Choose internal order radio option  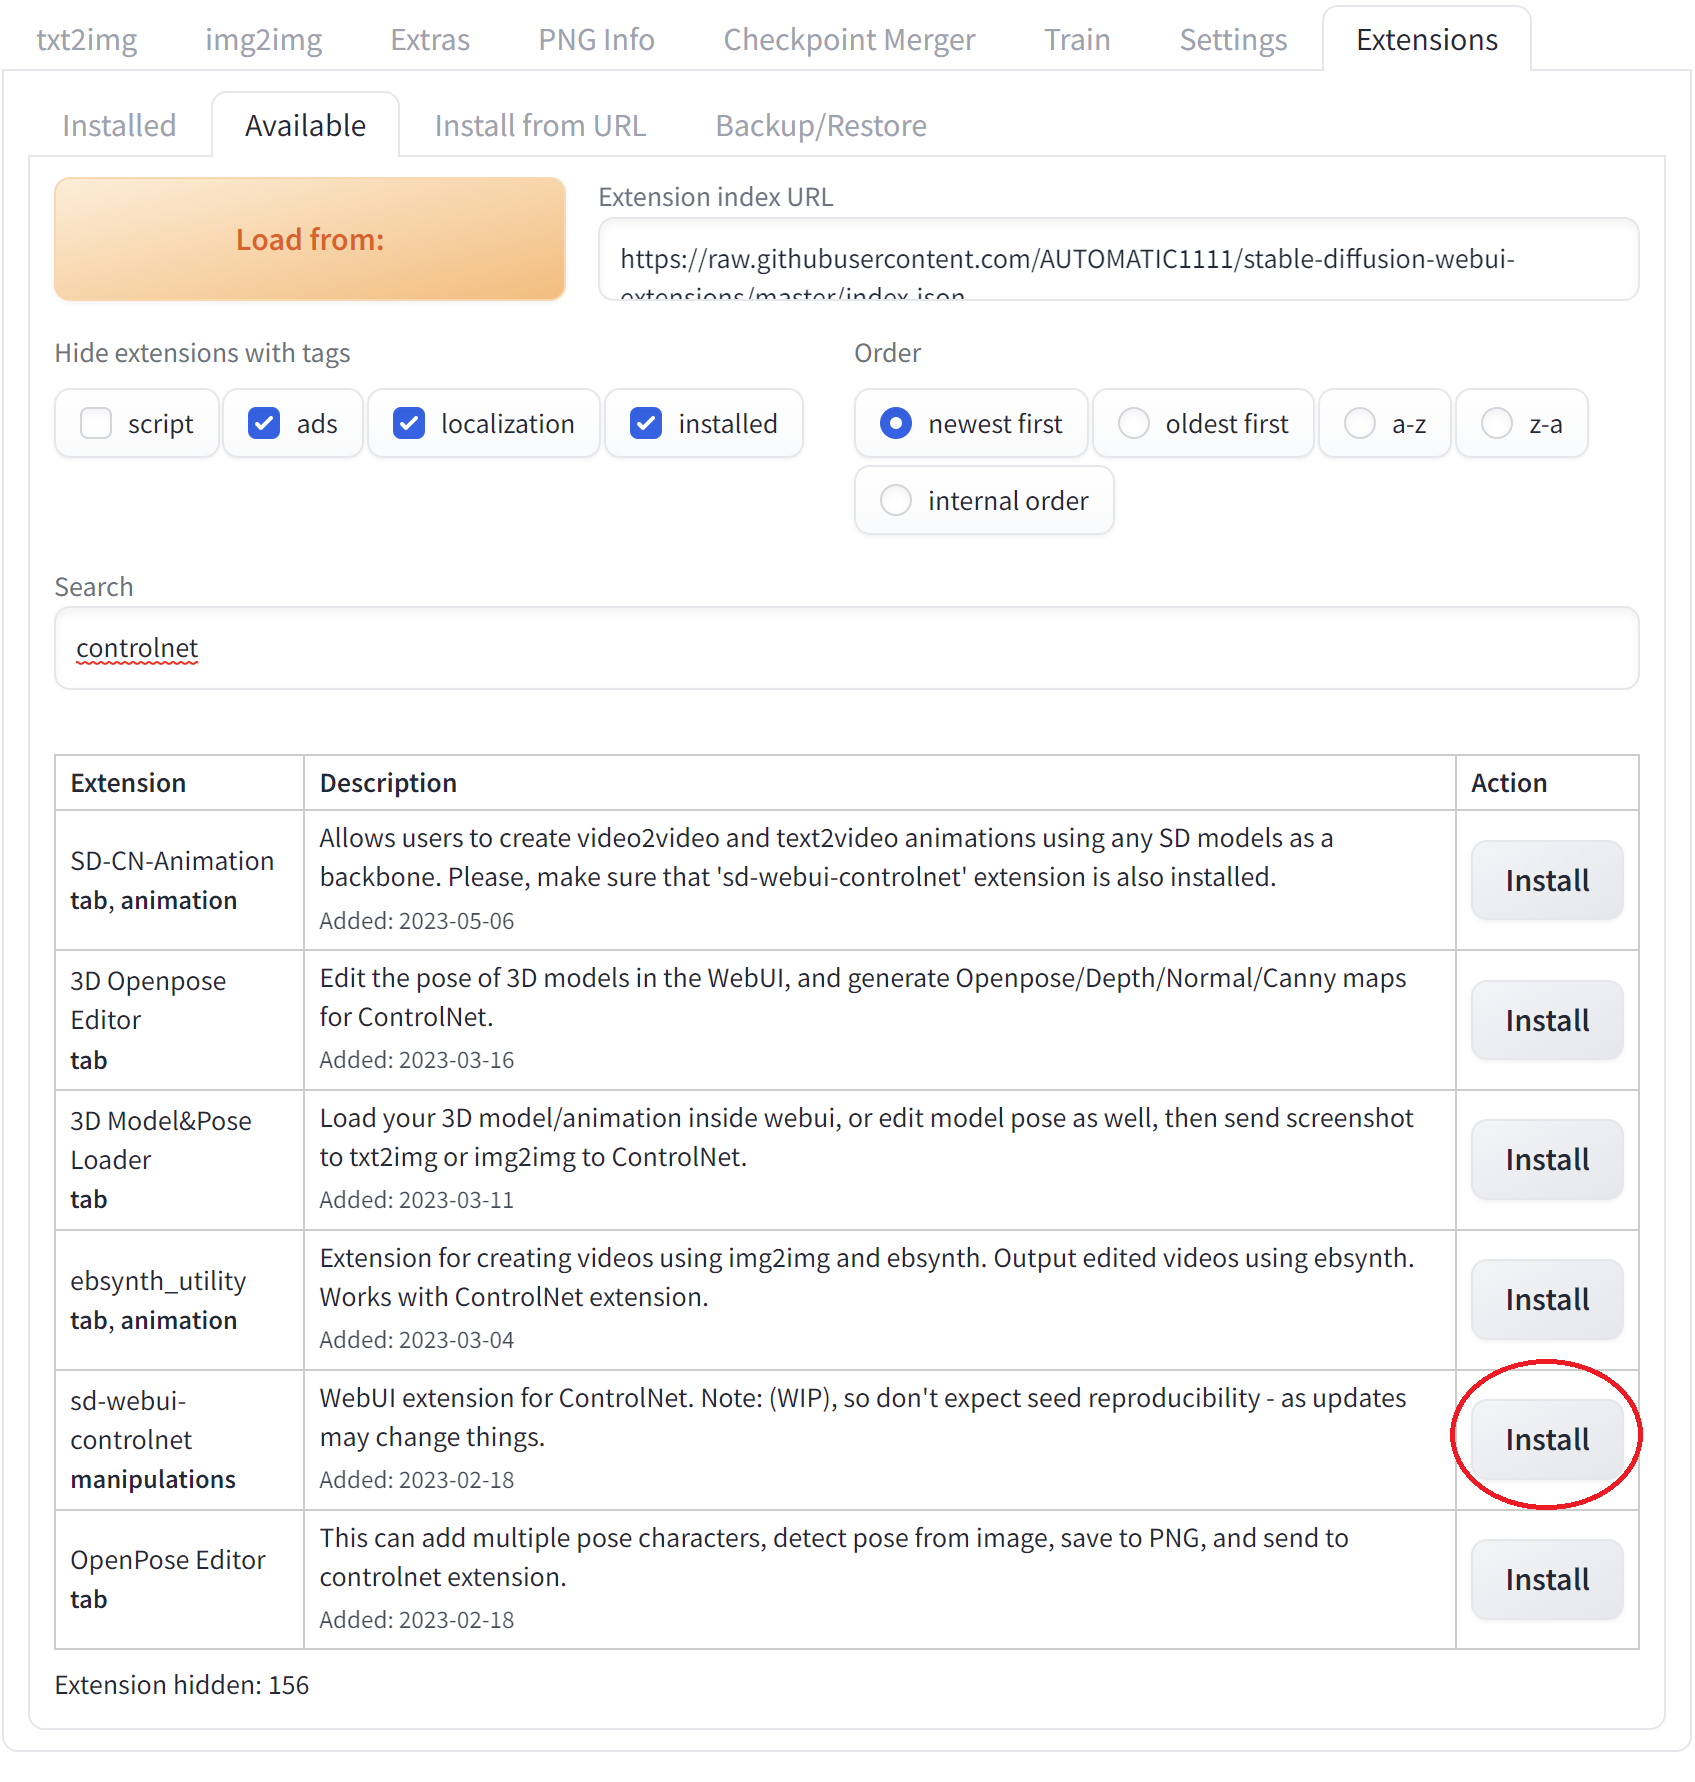coord(896,500)
